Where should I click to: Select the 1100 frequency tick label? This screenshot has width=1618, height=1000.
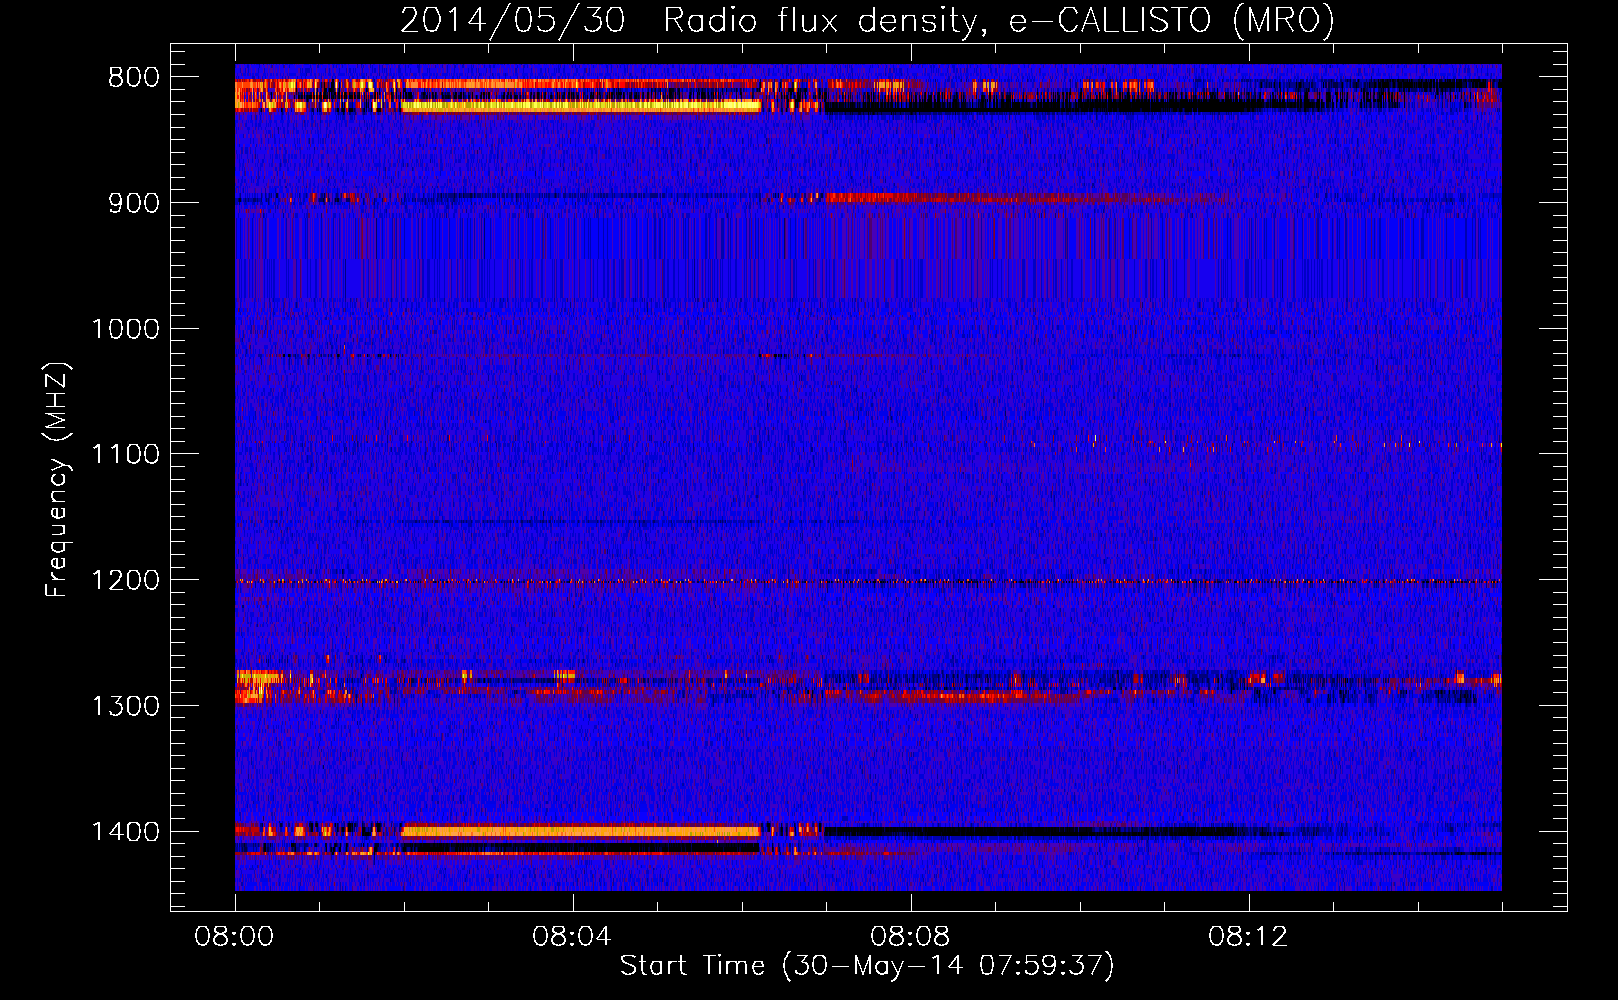[x=126, y=455]
